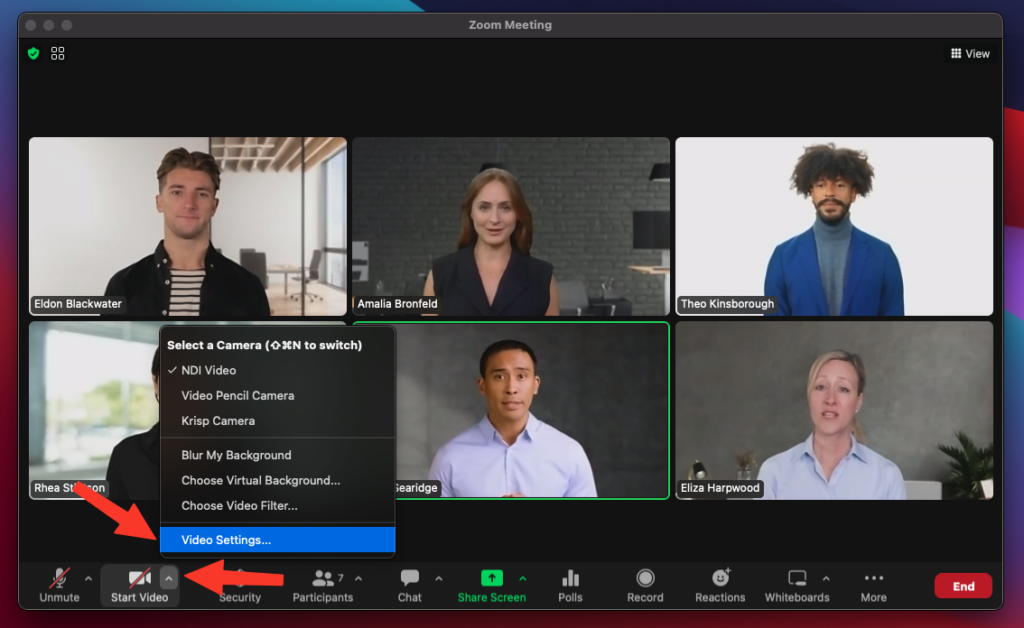Open Choose Video Filter...

278,506
